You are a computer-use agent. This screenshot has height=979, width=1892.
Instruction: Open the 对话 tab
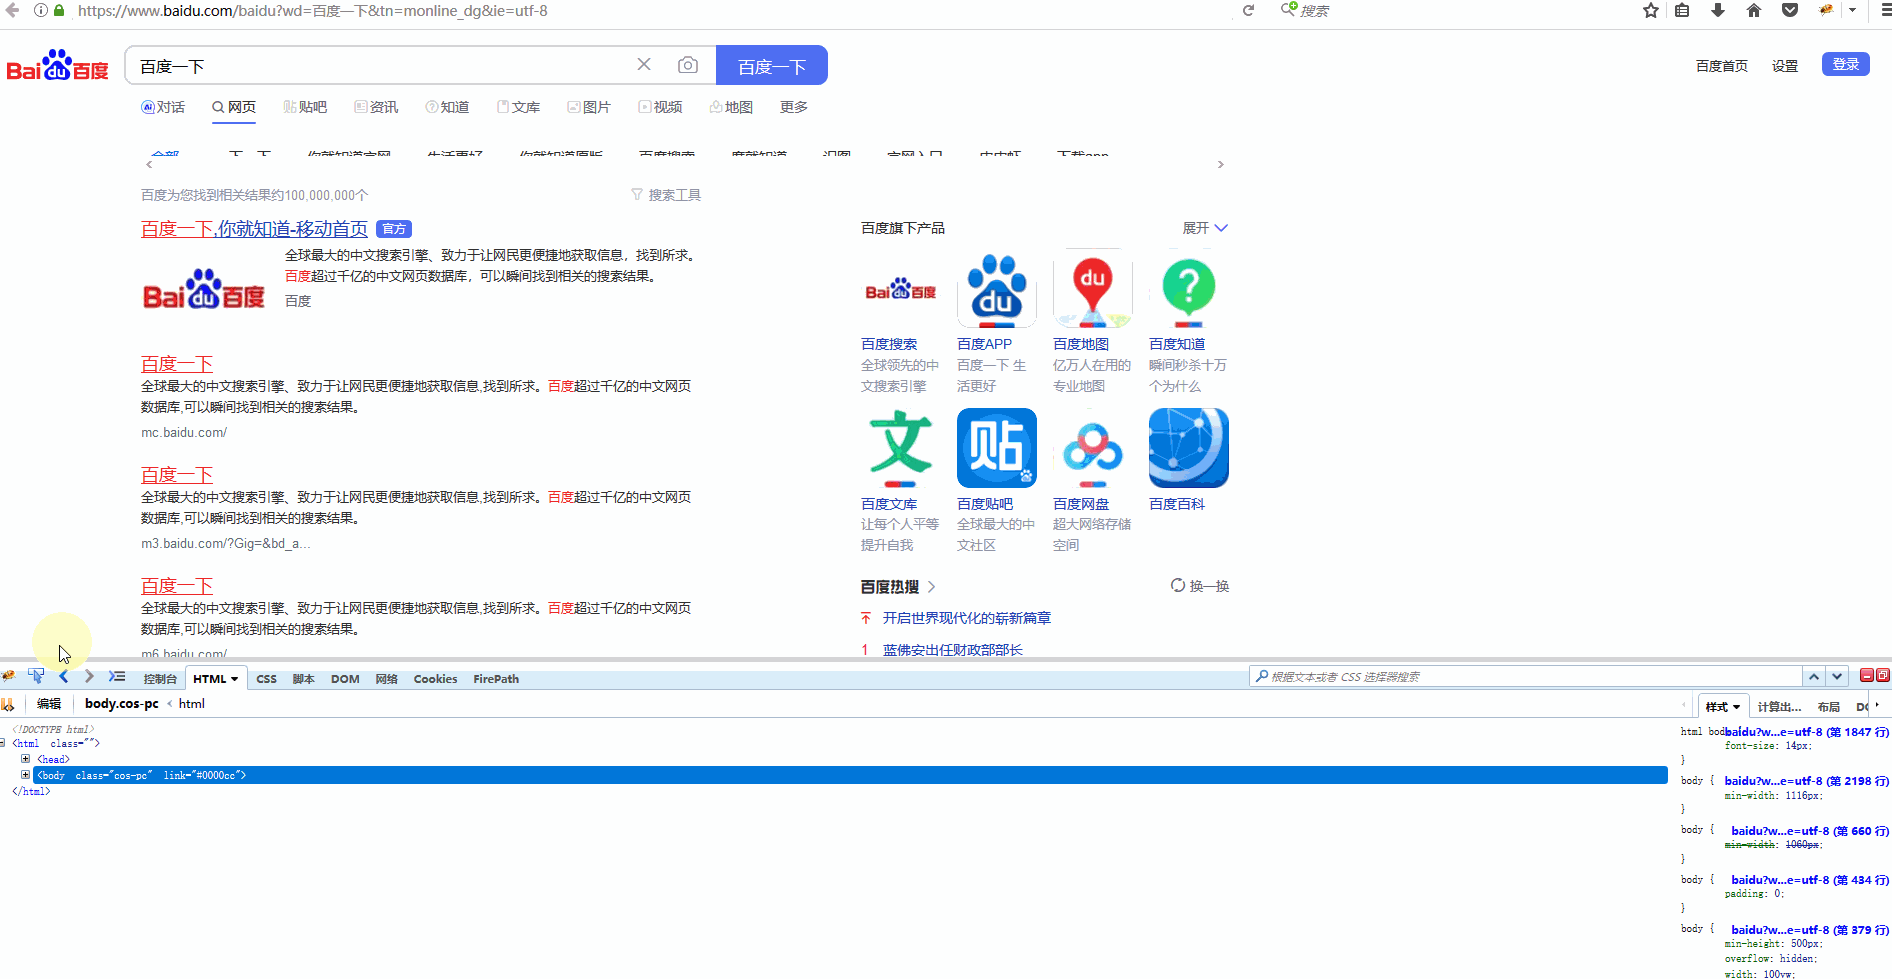click(x=163, y=107)
